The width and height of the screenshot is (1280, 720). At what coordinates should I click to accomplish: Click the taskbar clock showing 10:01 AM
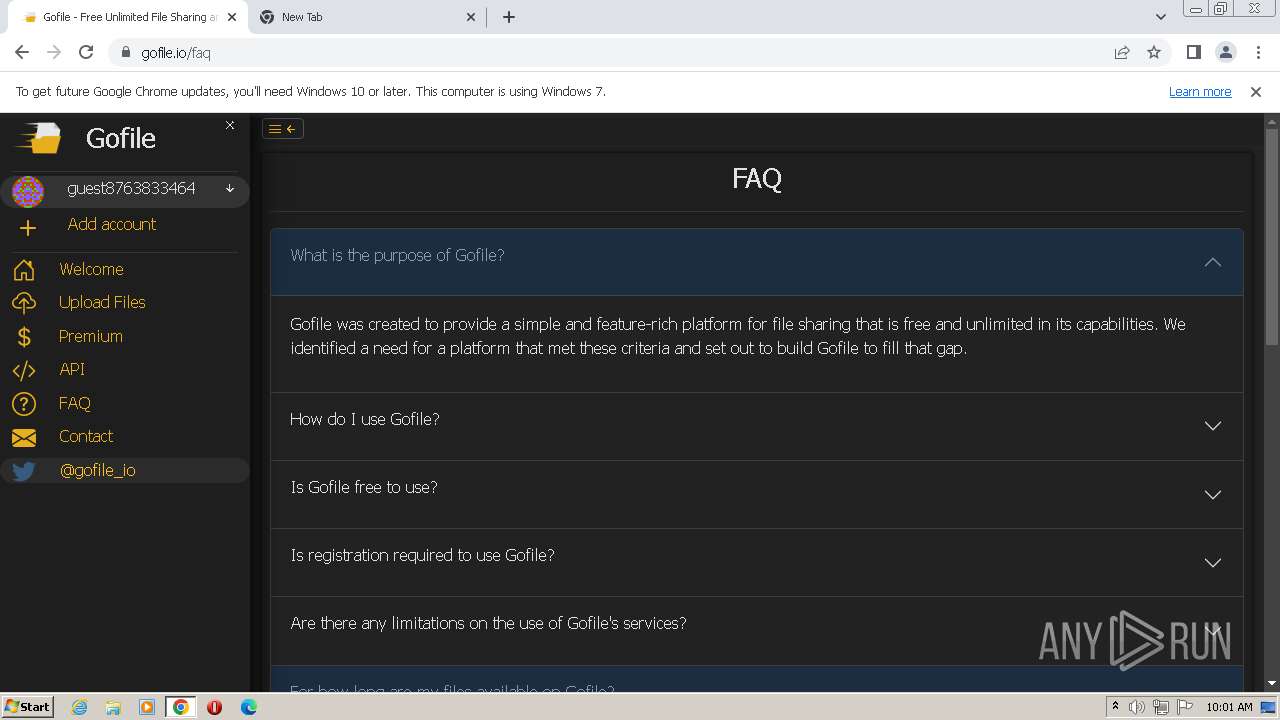pos(1229,707)
